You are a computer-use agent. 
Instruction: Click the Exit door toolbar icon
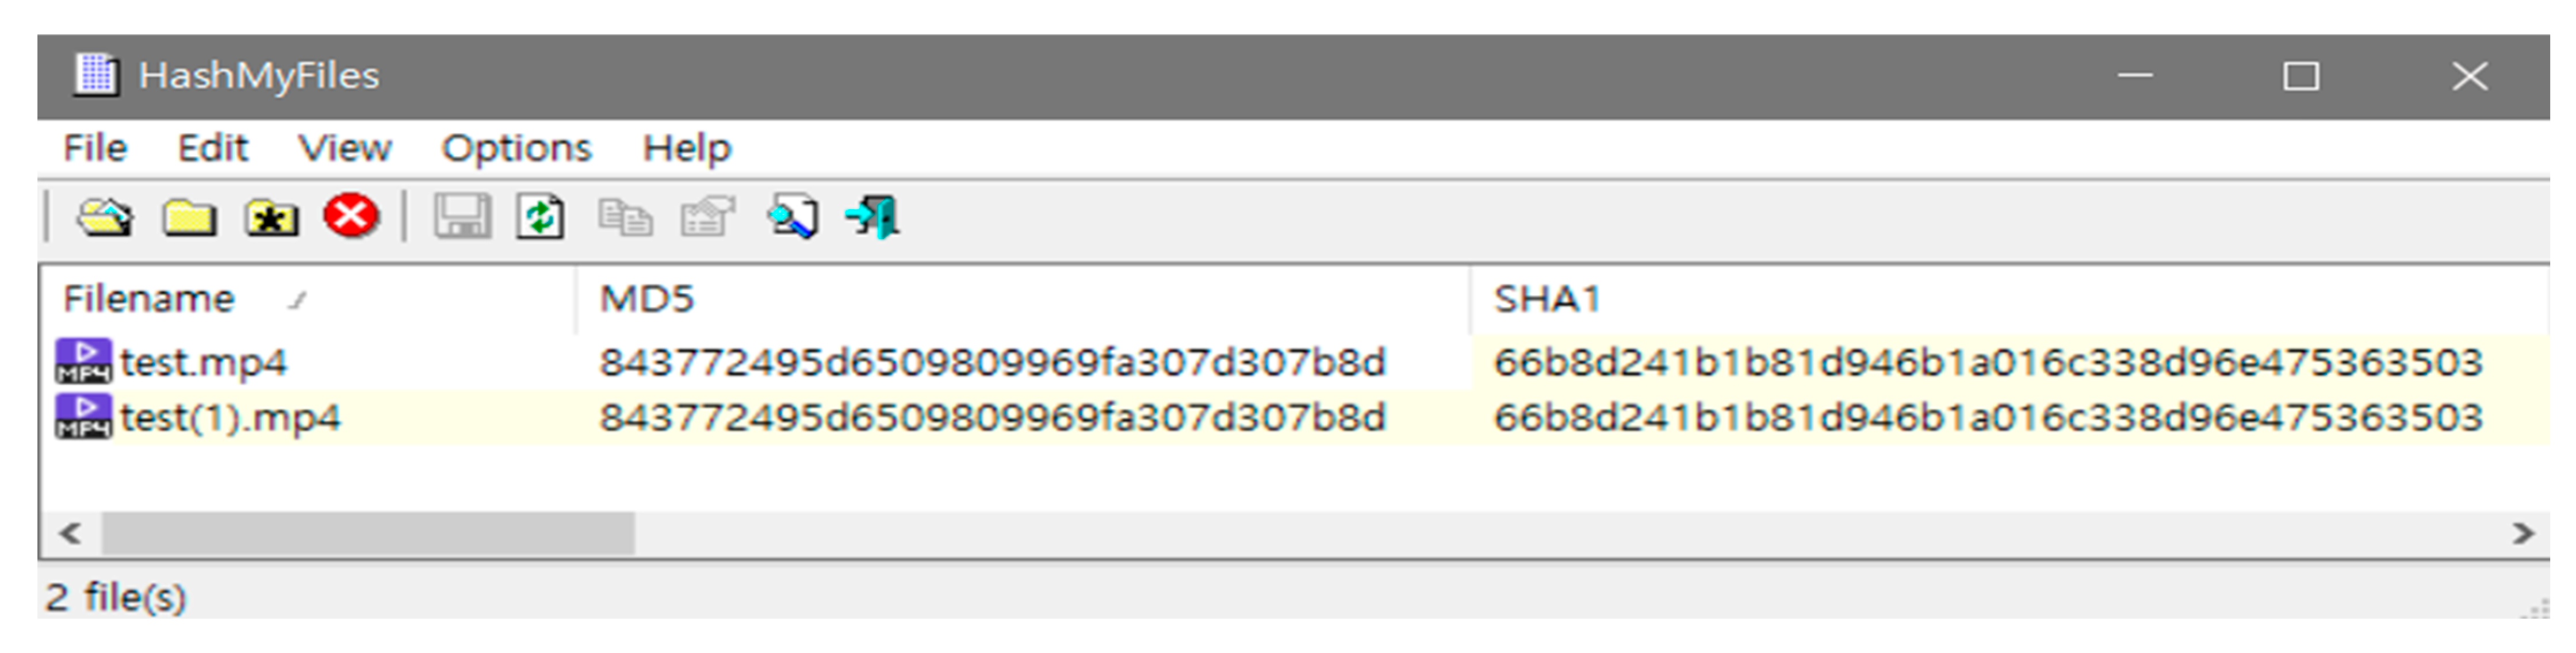click(873, 217)
